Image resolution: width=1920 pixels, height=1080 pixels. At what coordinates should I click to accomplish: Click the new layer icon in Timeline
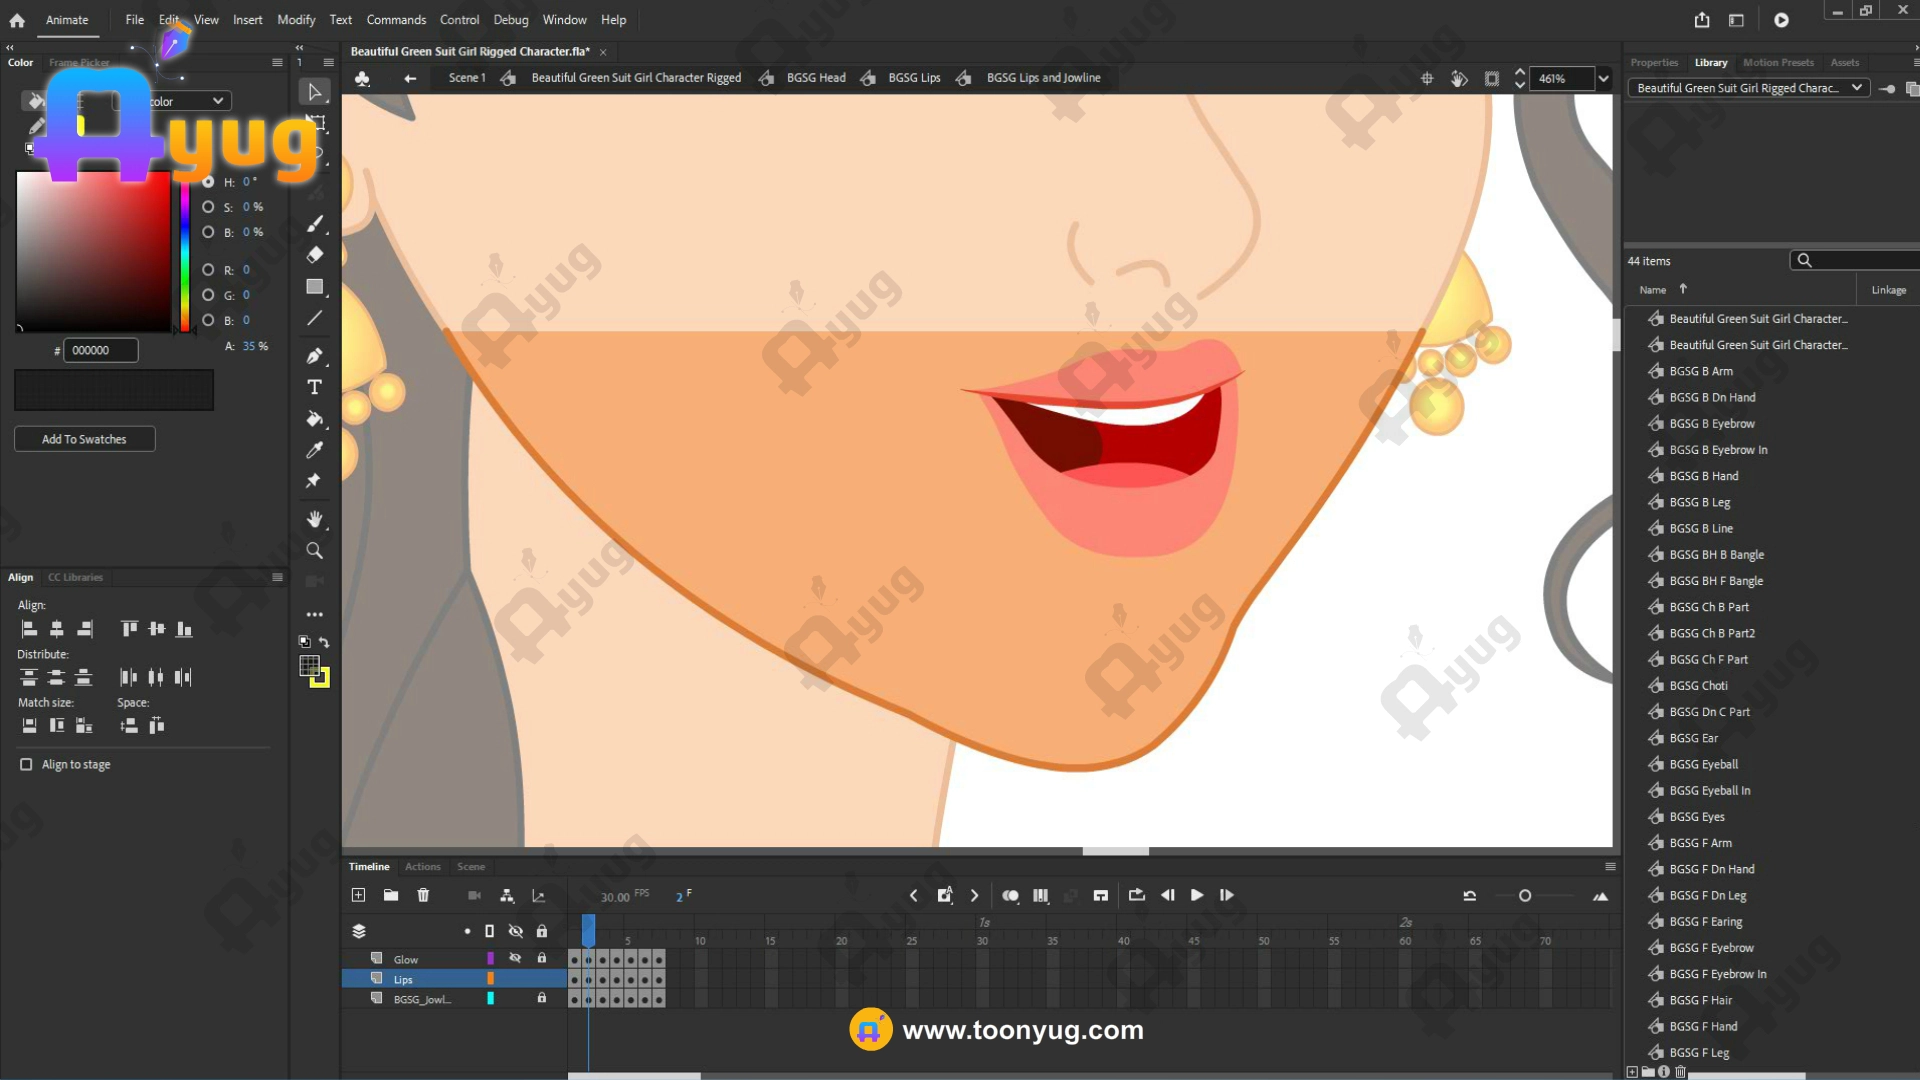[x=358, y=895]
